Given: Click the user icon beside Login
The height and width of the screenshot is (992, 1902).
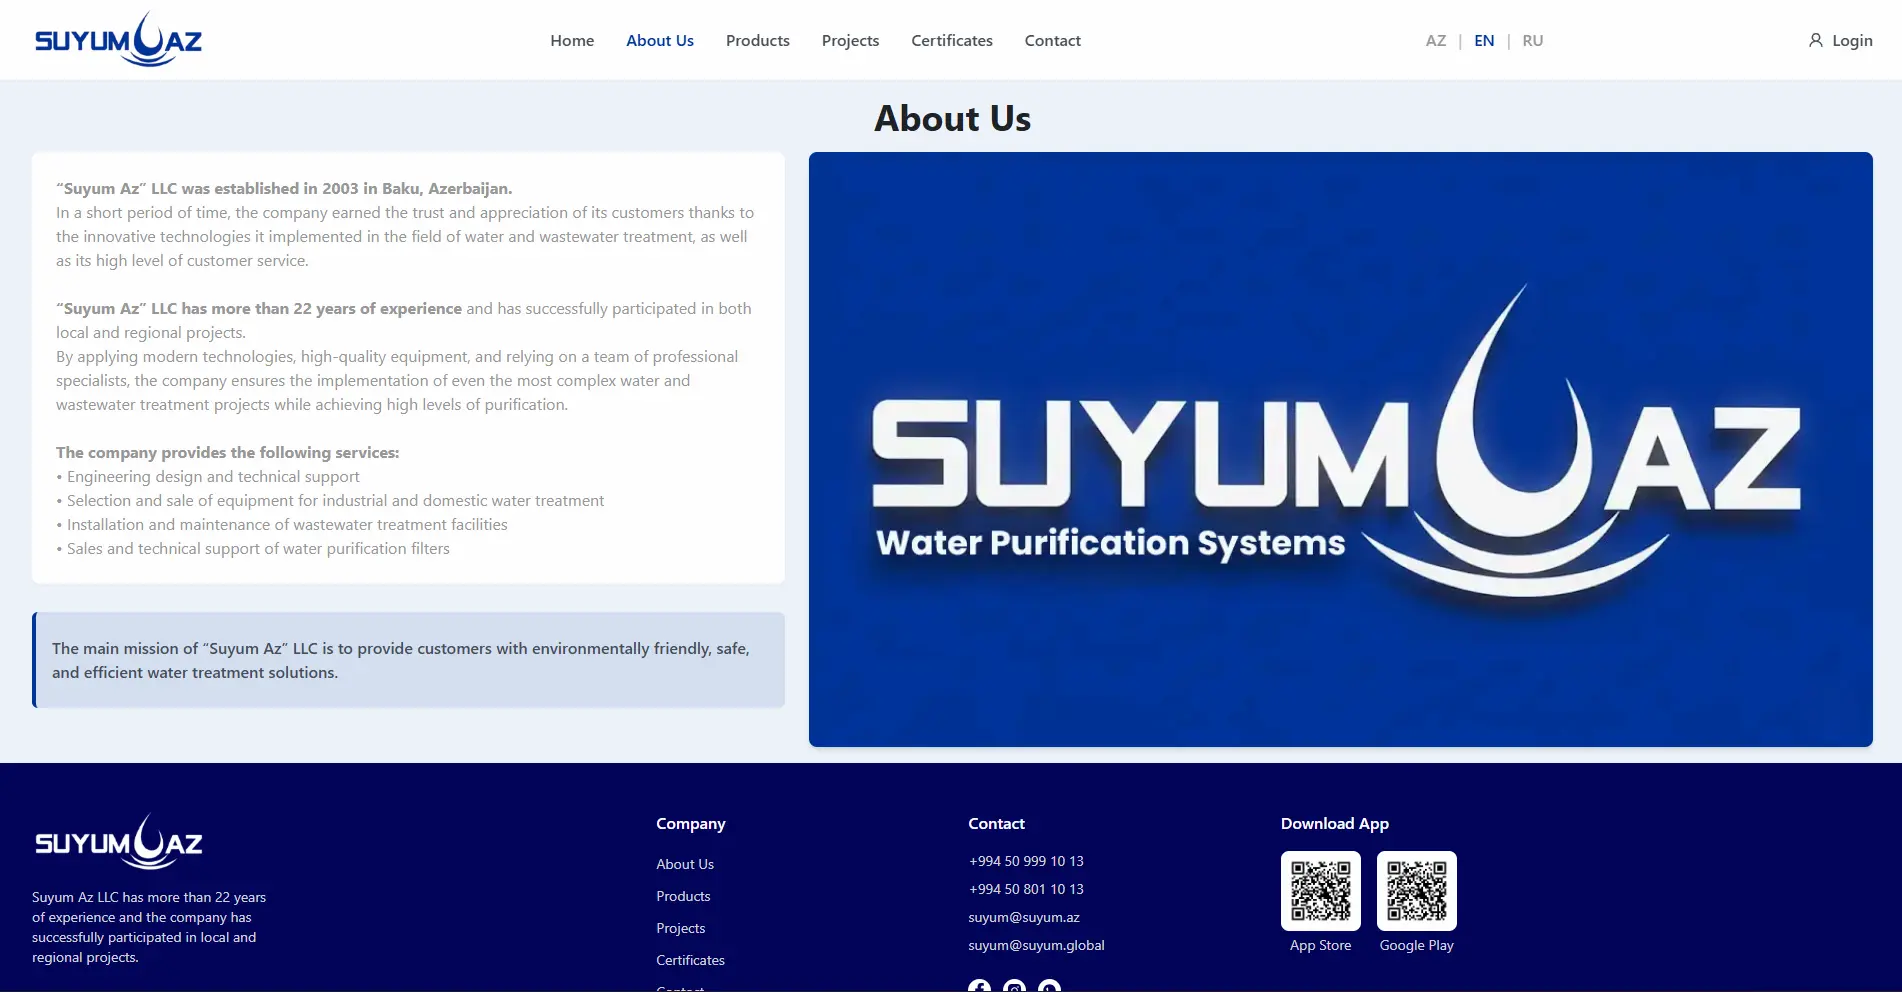Looking at the screenshot, I should pos(1815,40).
